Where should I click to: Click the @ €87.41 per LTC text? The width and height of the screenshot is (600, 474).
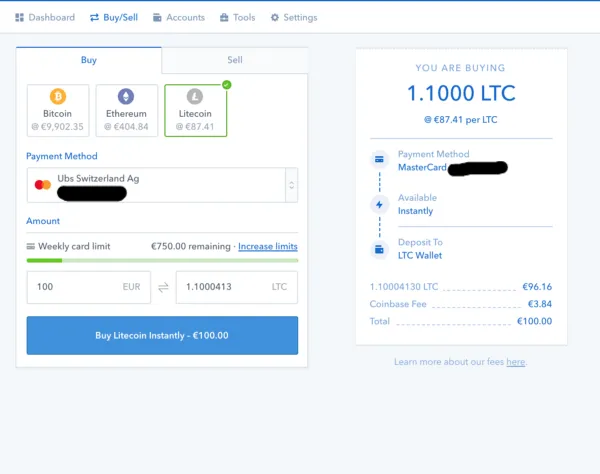pos(461,120)
